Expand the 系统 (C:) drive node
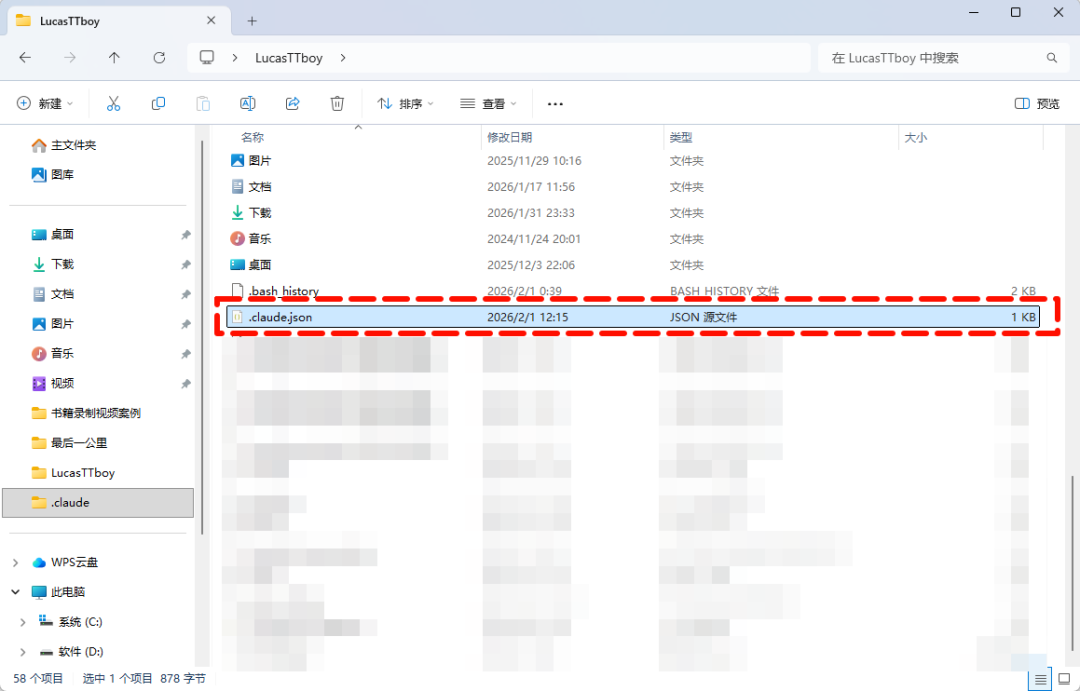Viewport: 1080px width, 691px height. (x=23, y=622)
